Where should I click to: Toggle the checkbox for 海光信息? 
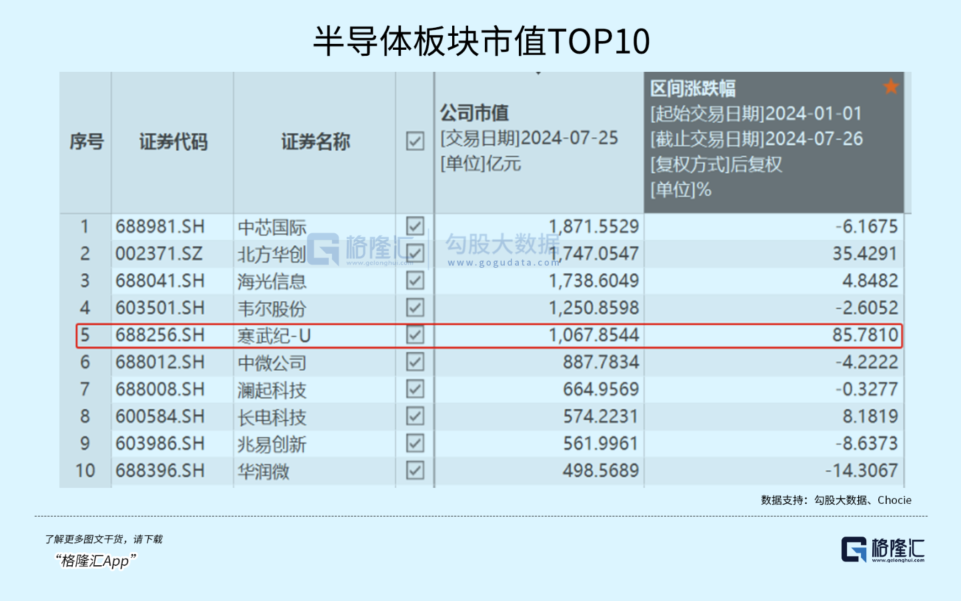click(x=415, y=281)
